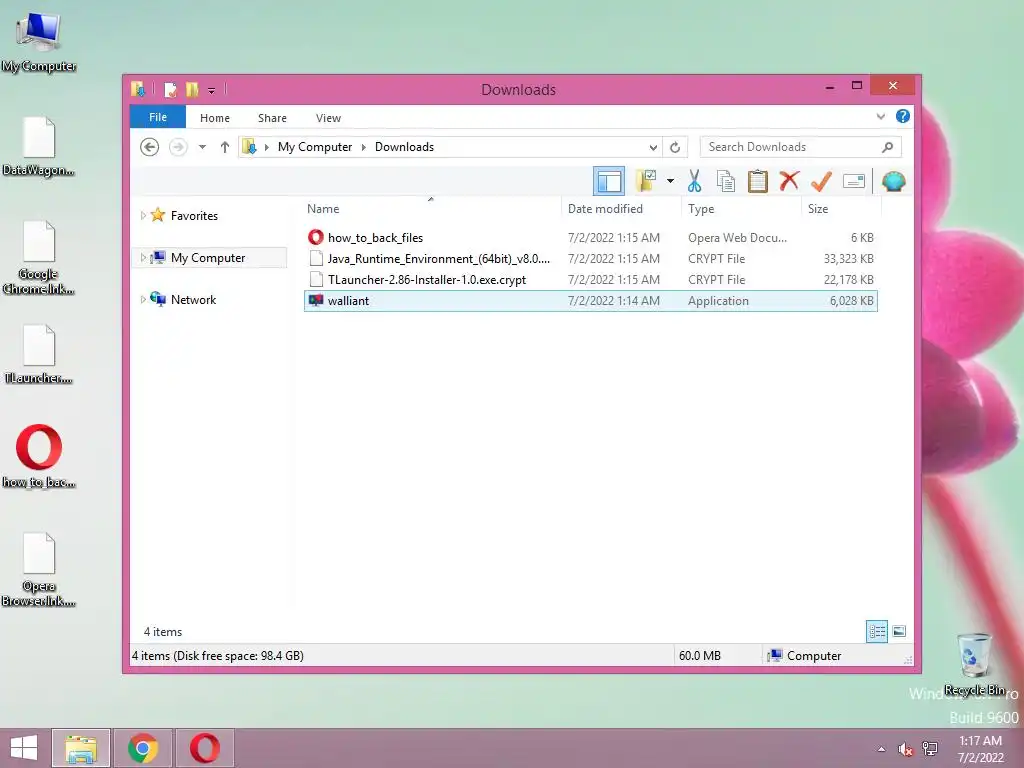The image size is (1024, 768).
Task: Open the breadcrumb arrow after My Computer
Action: click(x=364, y=147)
